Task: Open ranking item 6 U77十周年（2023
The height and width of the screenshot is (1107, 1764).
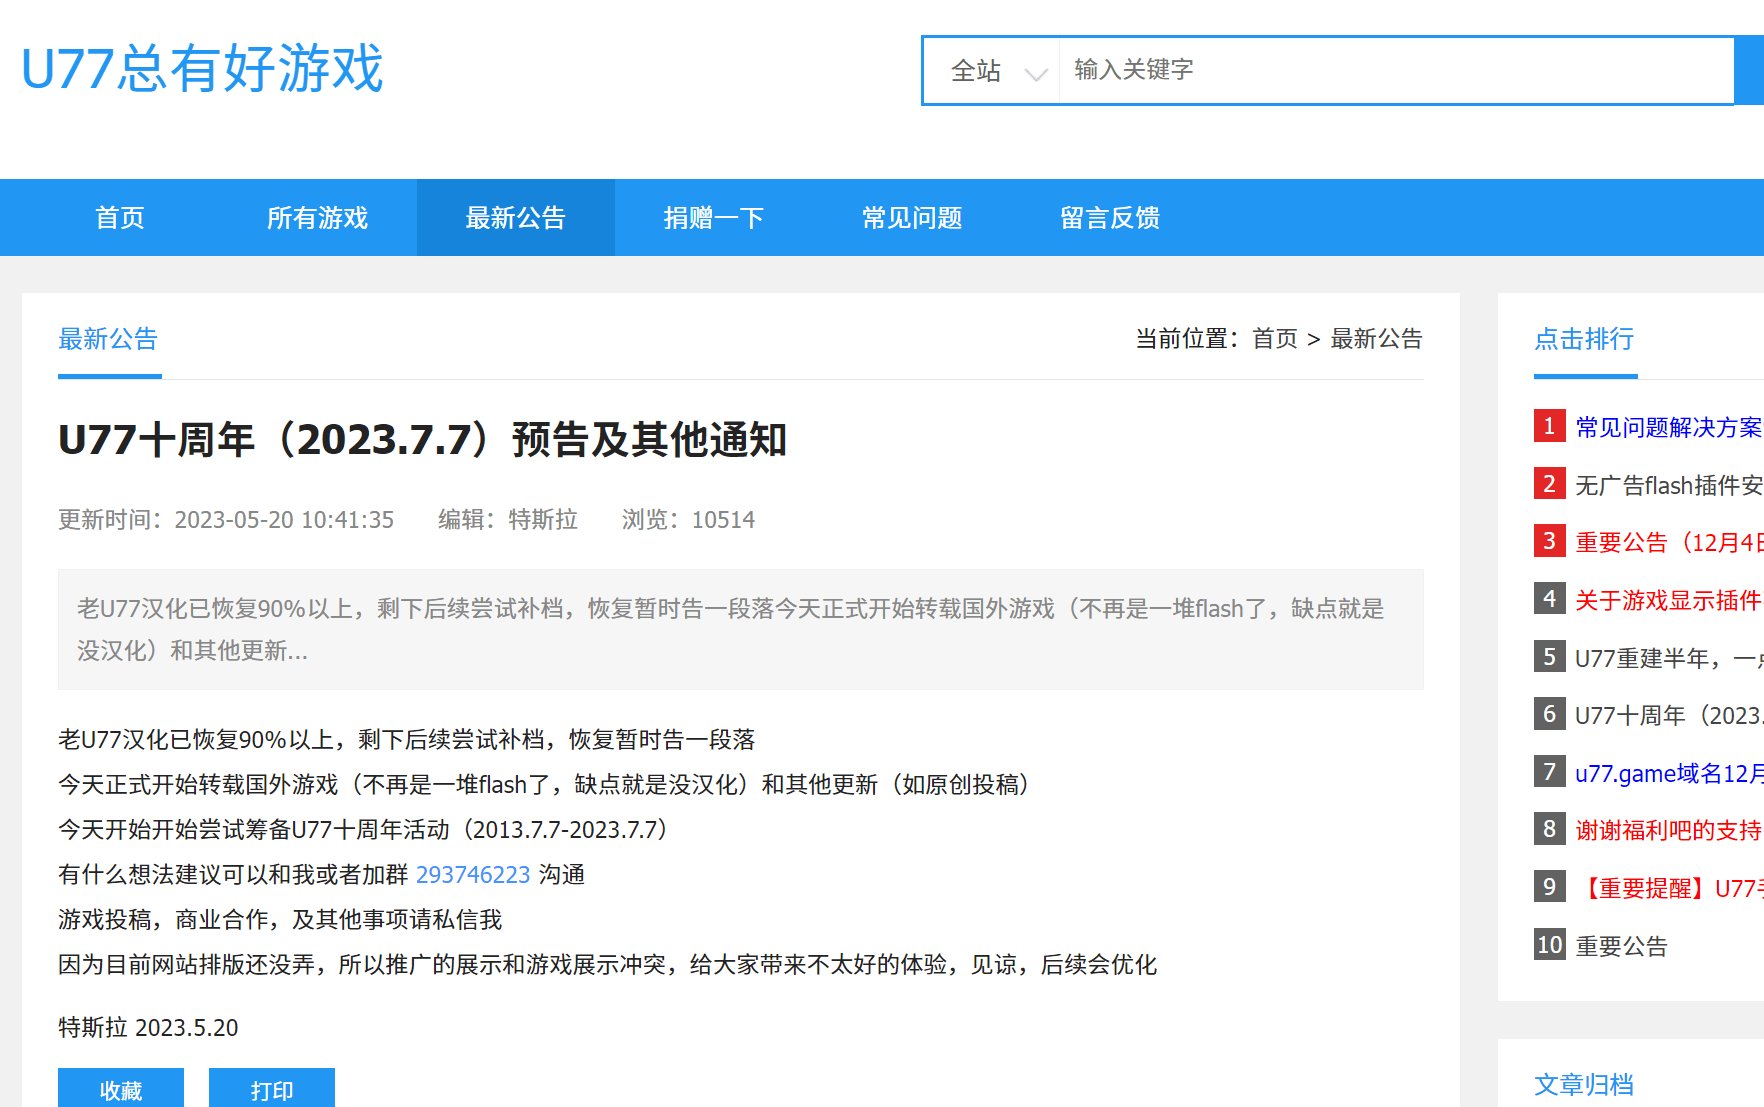Action: click(1669, 716)
